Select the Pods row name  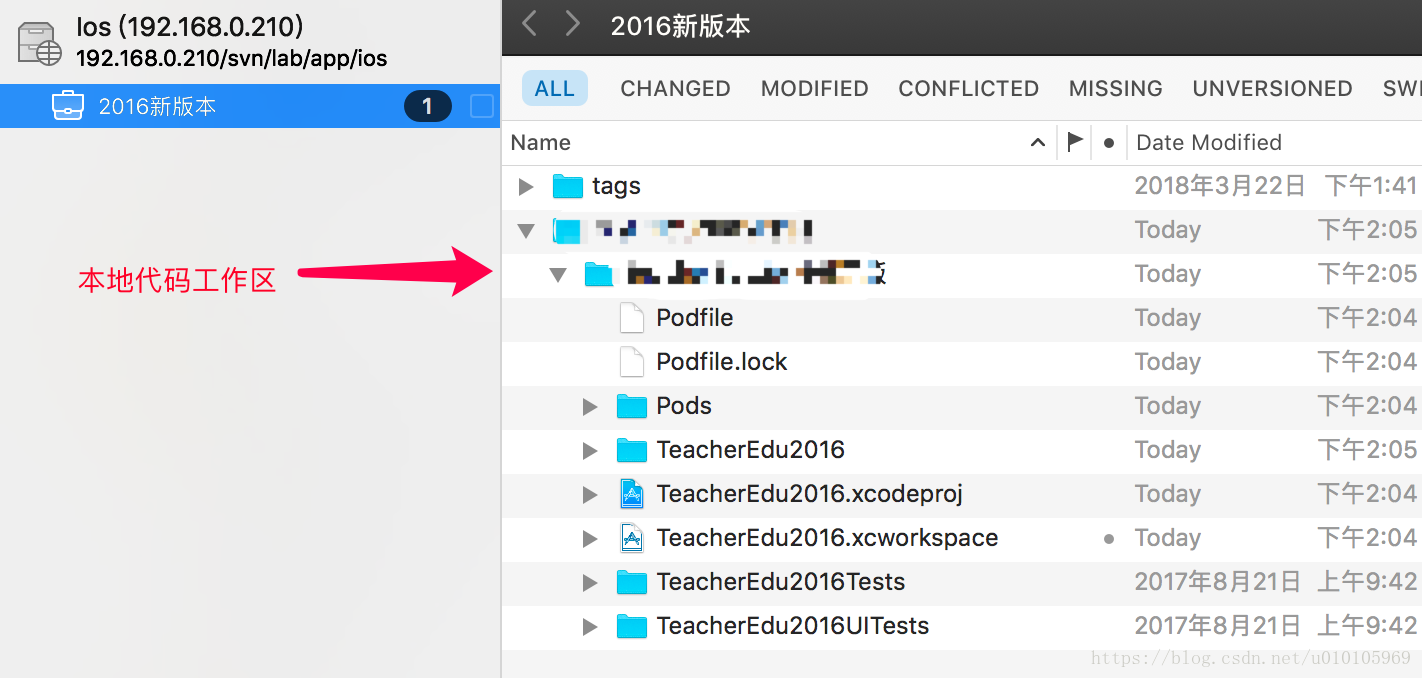pyautogui.click(x=684, y=406)
